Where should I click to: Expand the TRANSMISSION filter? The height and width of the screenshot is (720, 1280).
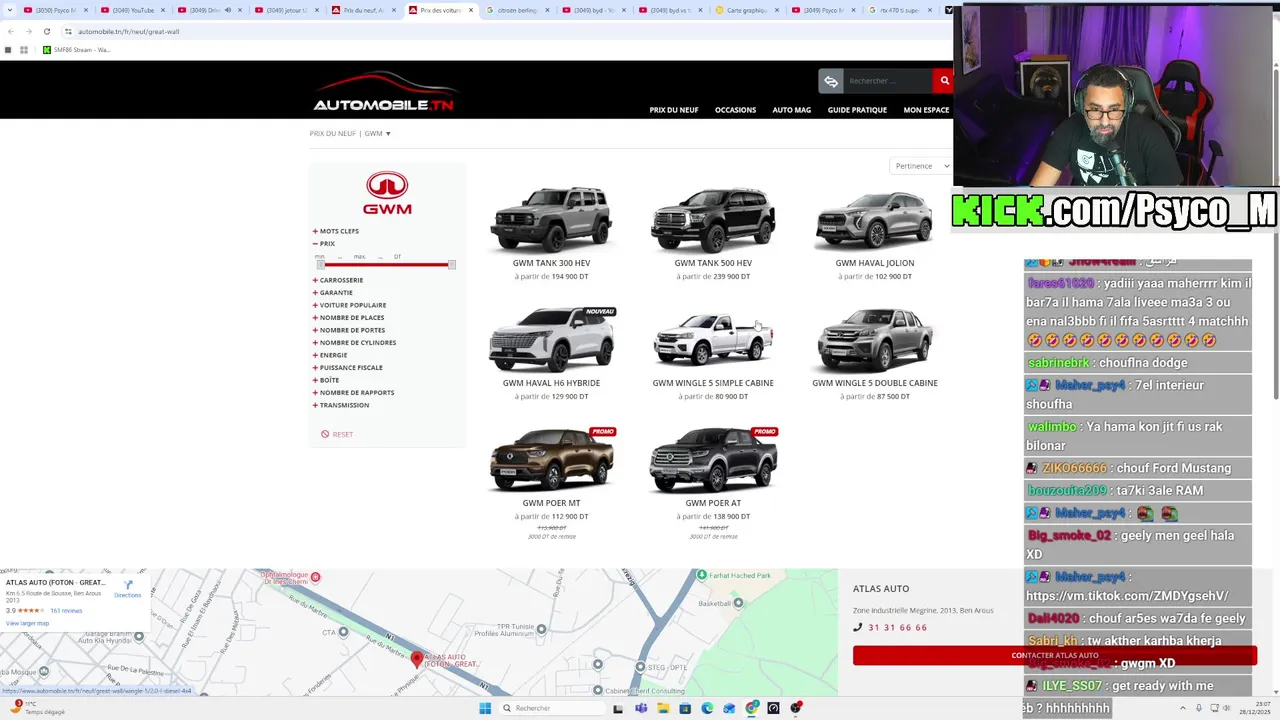[x=341, y=405]
